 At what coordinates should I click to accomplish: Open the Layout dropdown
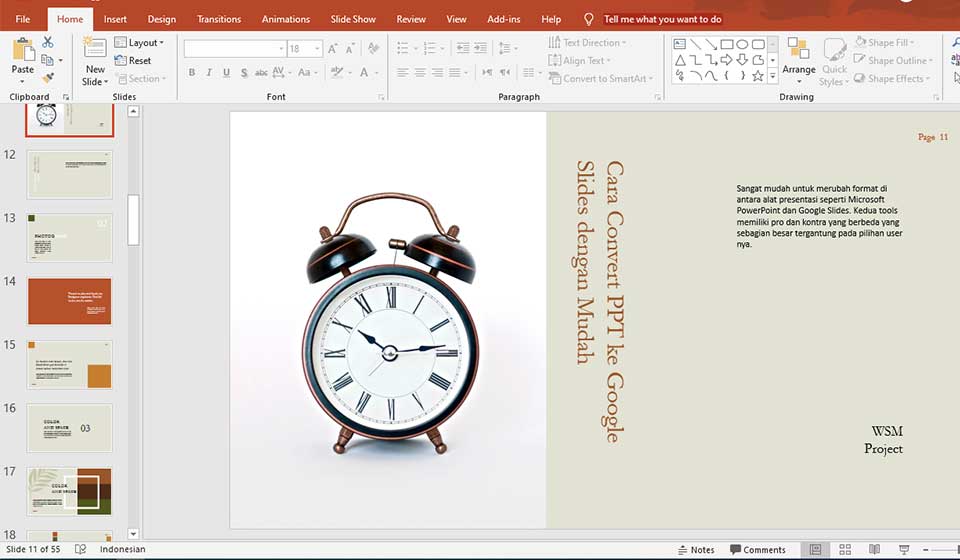click(x=140, y=42)
